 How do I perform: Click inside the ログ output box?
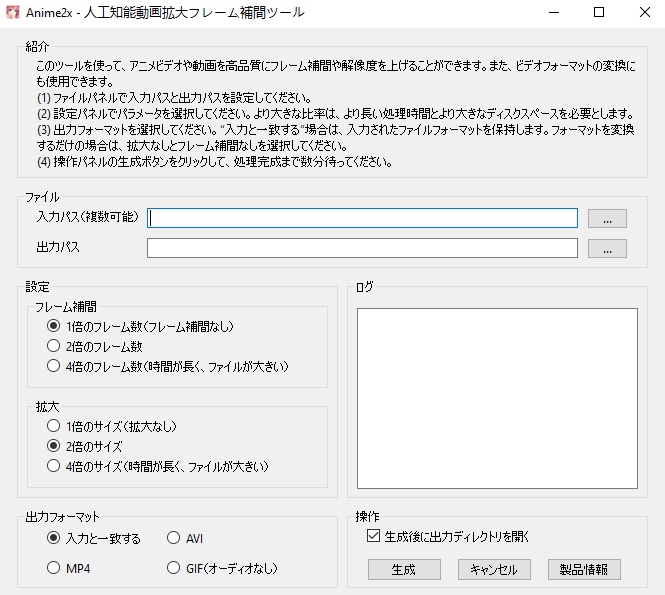tap(497, 398)
